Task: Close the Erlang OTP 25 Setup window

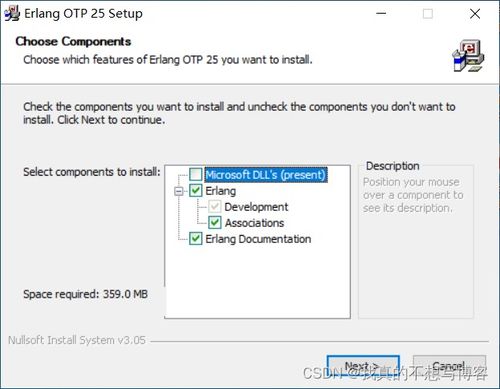Action: pyautogui.click(x=475, y=14)
